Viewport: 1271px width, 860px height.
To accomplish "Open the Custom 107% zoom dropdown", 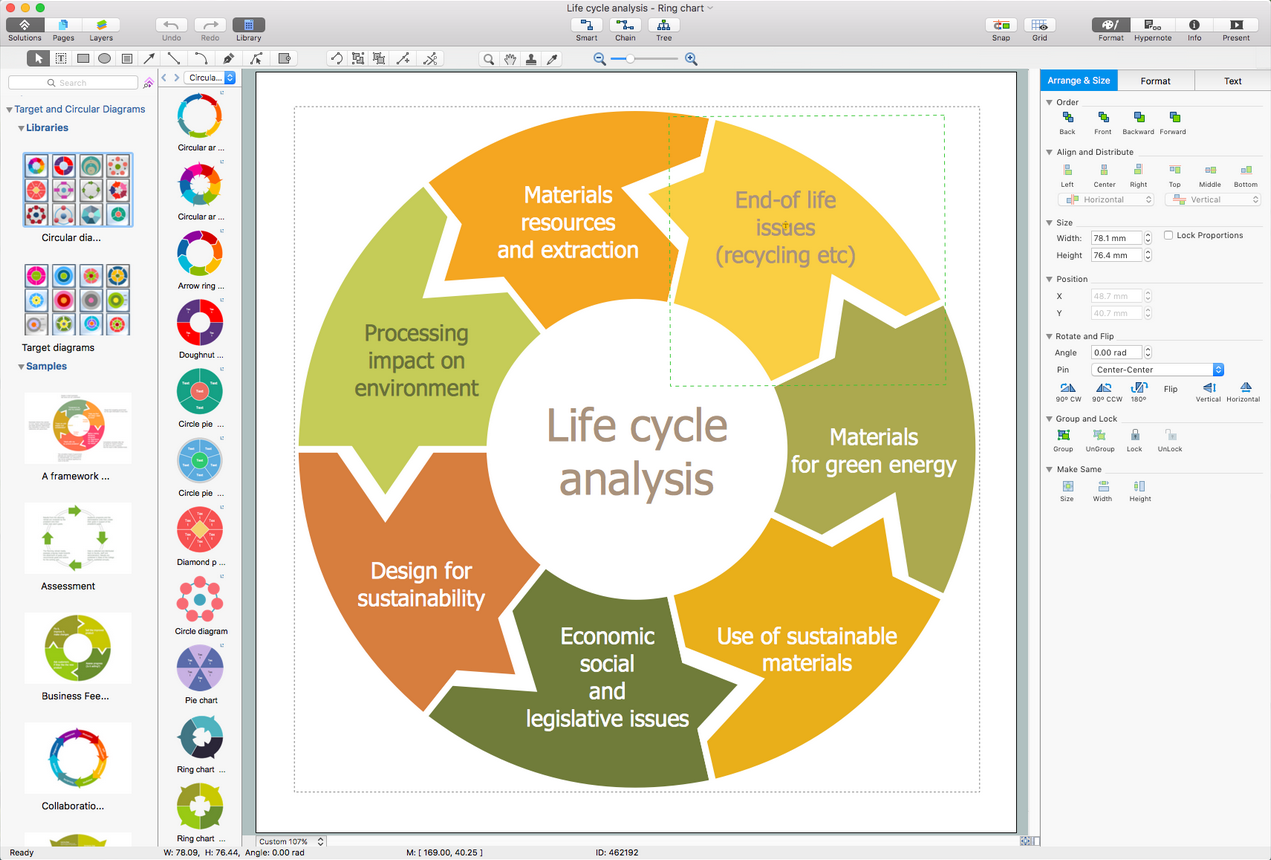I will pos(290,842).
